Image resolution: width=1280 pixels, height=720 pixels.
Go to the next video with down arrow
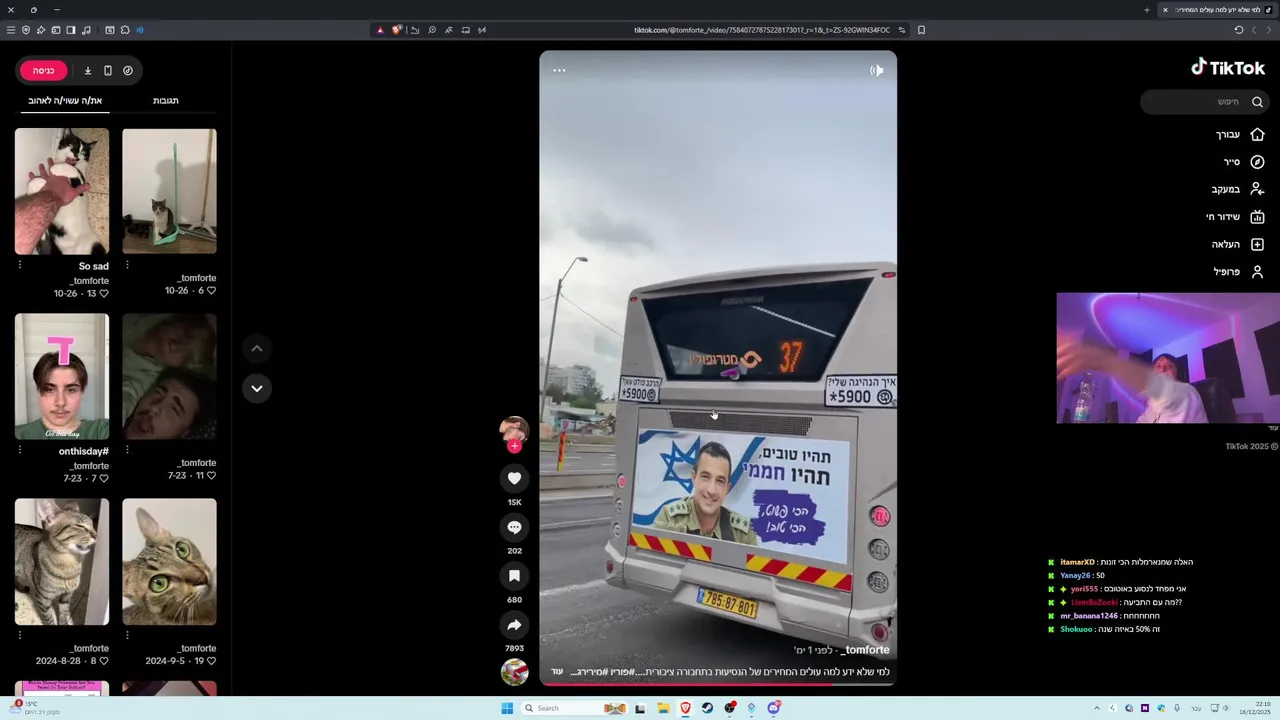tap(257, 388)
